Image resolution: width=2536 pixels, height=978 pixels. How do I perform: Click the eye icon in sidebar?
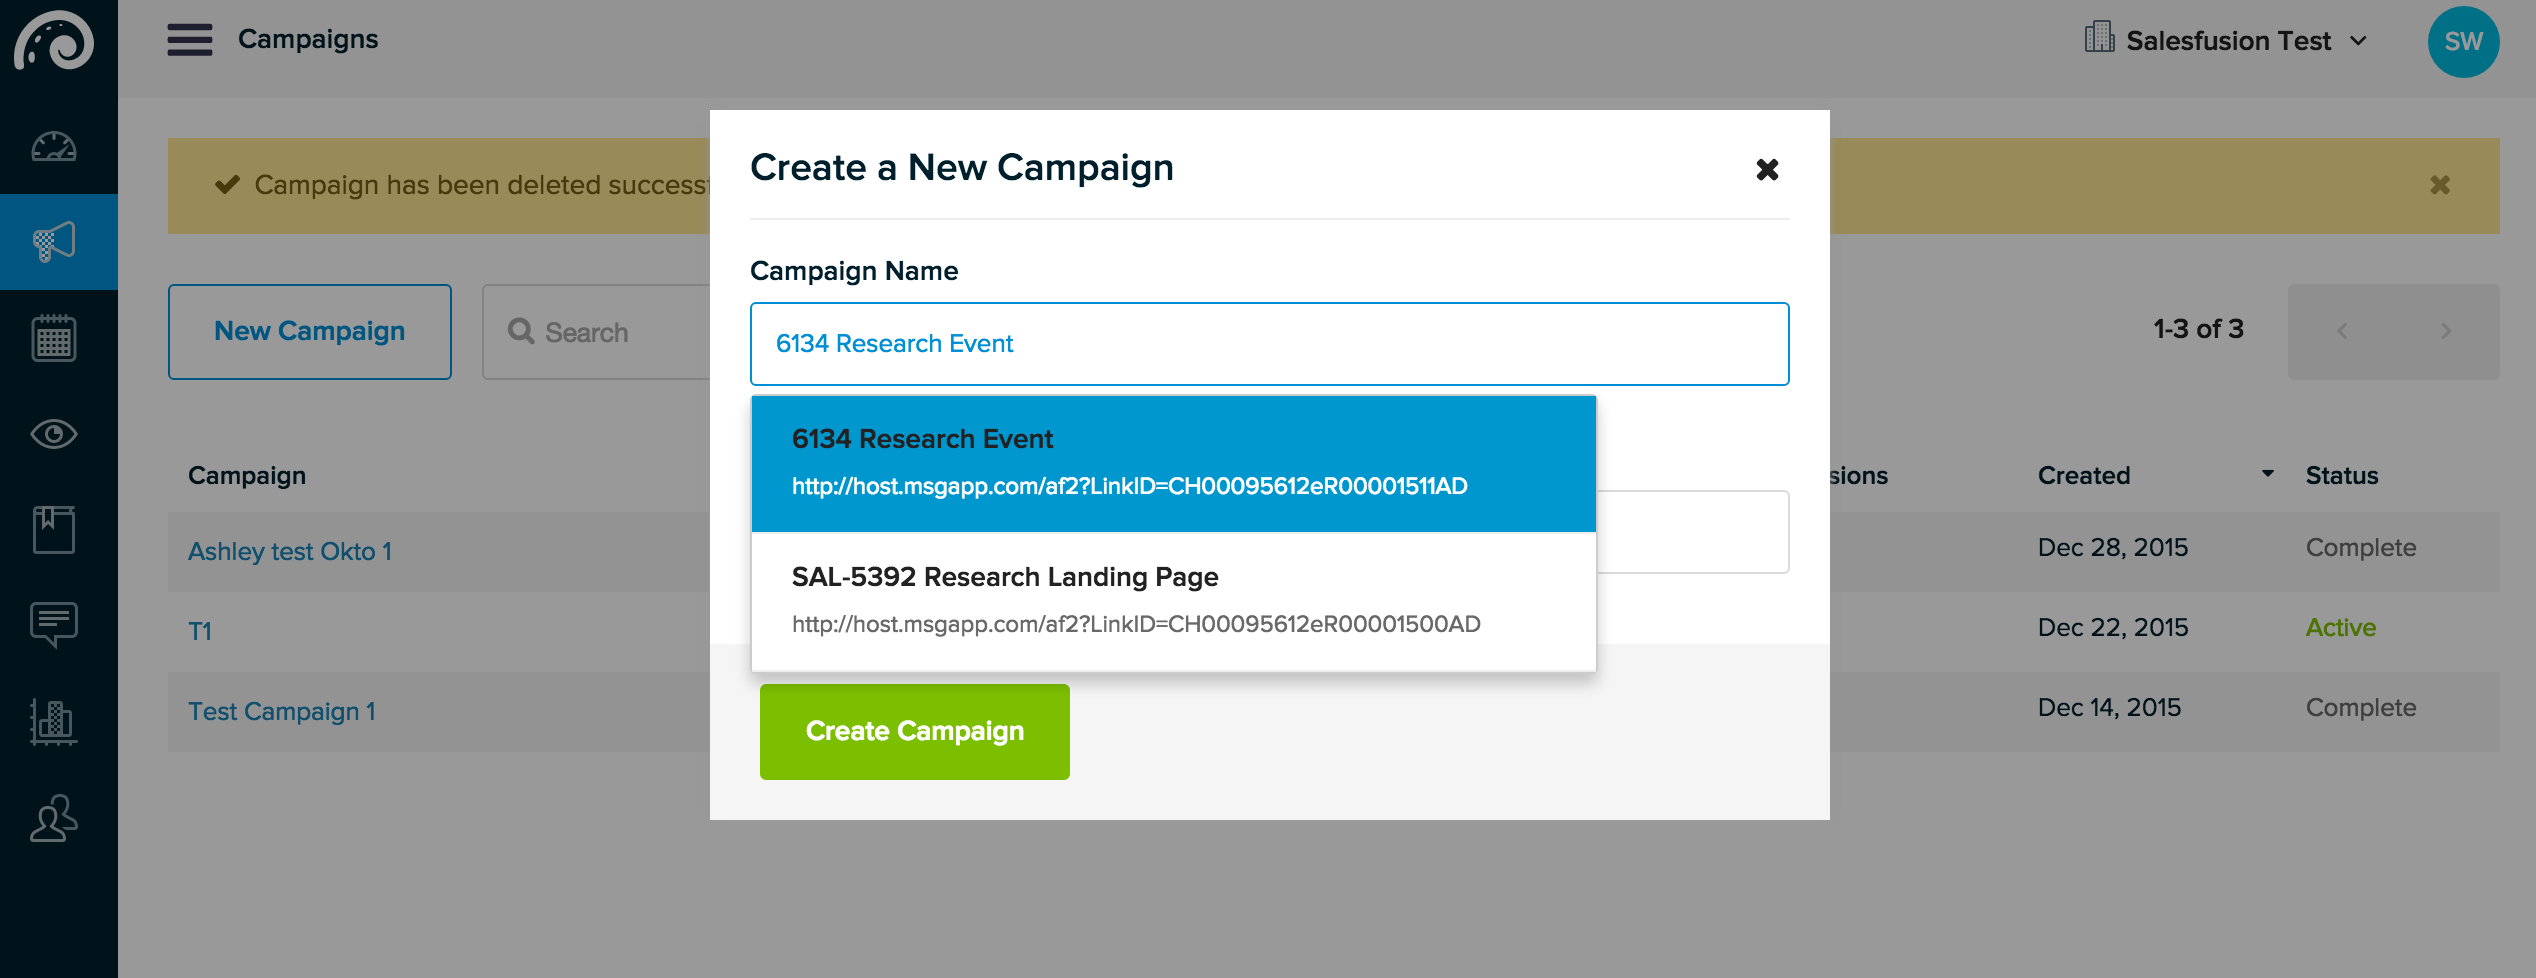click(x=54, y=434)
